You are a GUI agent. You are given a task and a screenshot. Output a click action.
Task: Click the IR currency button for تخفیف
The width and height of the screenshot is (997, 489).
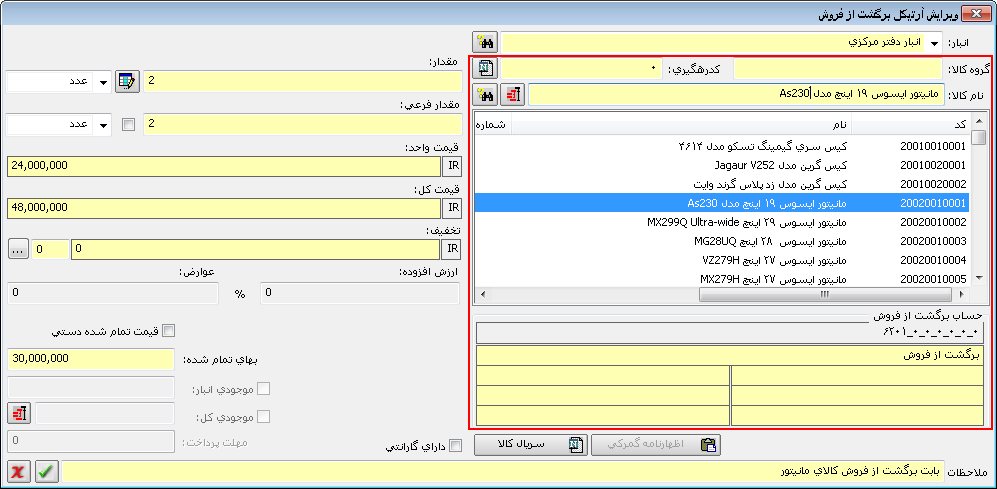click(451, 249)
